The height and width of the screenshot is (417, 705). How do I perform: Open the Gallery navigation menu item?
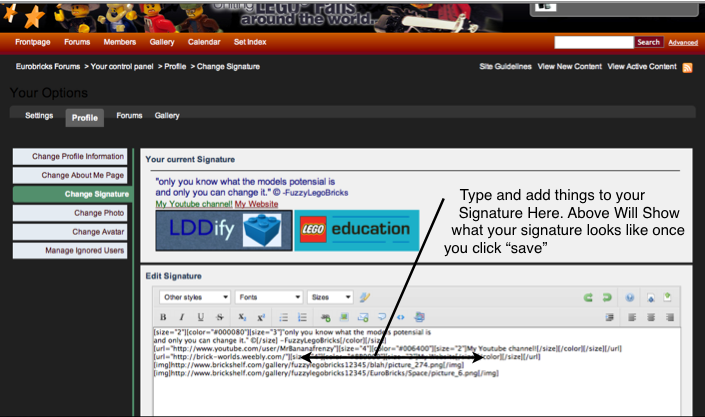coord(162,42)
